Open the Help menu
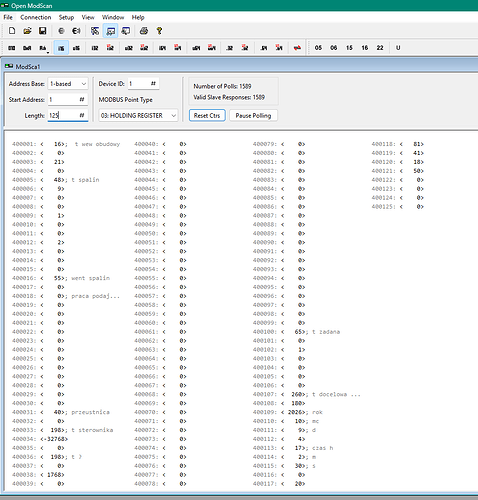This screenshot has height=500, width=478. point(138,17)
